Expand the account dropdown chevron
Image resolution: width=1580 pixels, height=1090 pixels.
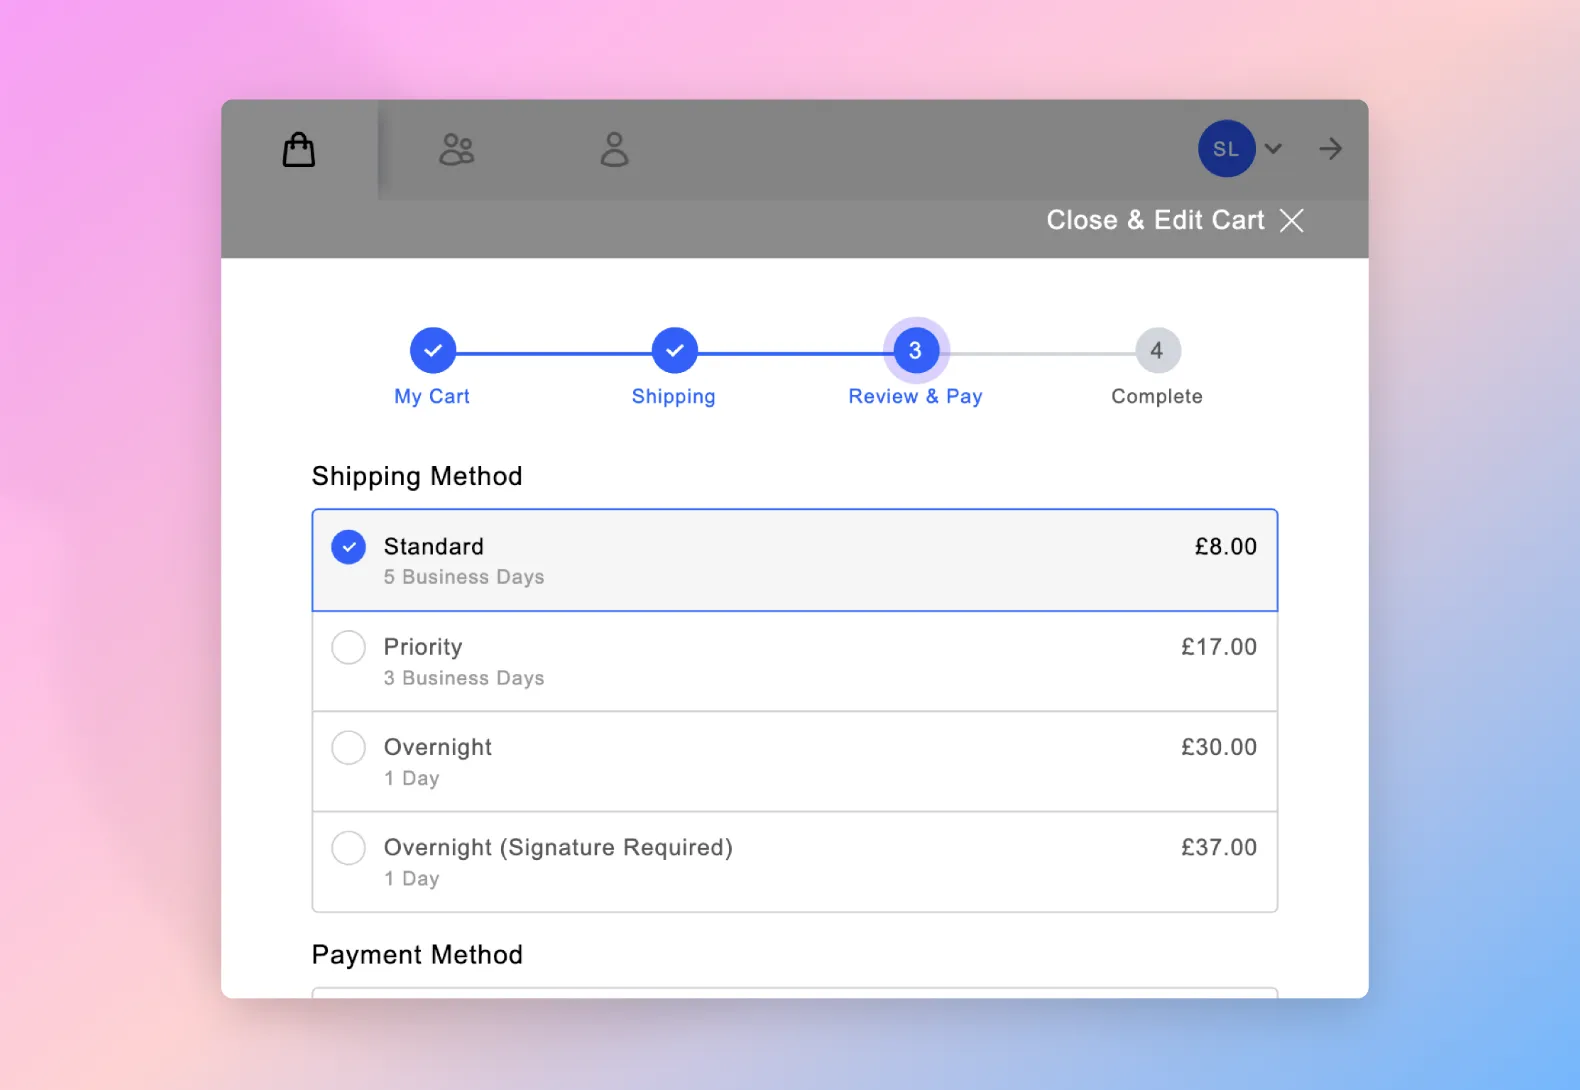tap(1273, 149)
